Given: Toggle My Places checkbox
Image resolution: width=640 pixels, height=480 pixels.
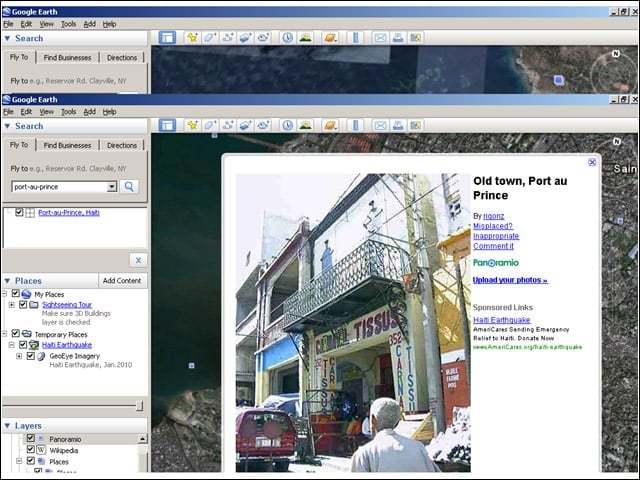Looking at the screenshot, I should click(x=16, y=293).
